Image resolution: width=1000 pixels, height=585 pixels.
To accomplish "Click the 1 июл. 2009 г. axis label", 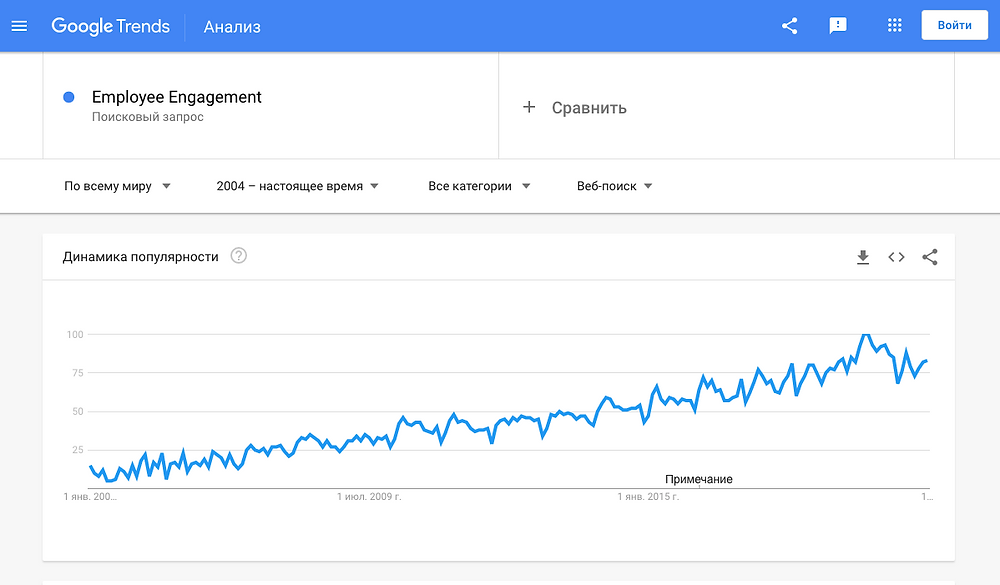I will coord(369,496).
